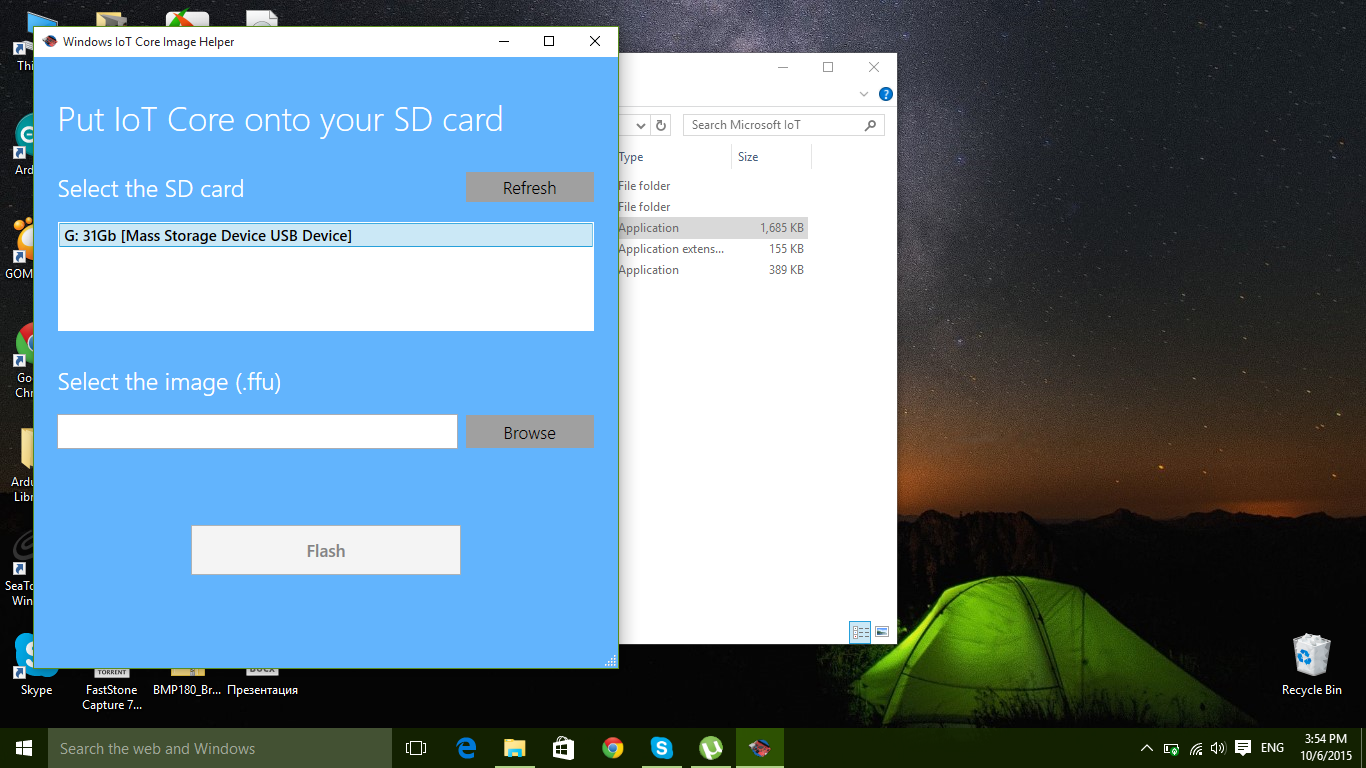Open uTorrent from the taskbar
1366x768 pixels.
coord(711,748)
